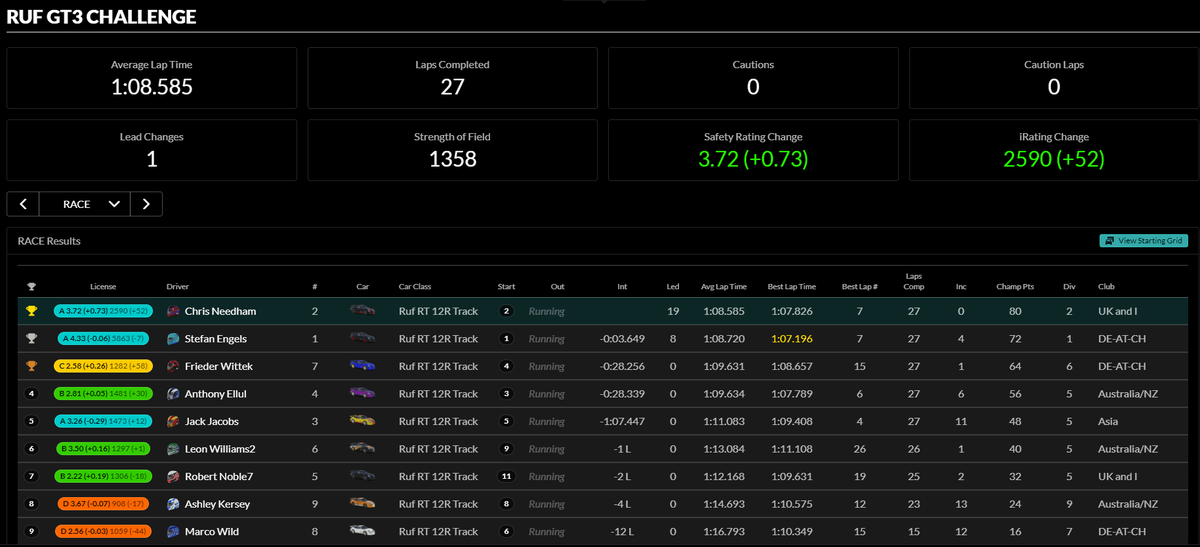Click the Strength of Field stat card
Viewport: 1200px width, 547px height.
[x=452, y=150]
